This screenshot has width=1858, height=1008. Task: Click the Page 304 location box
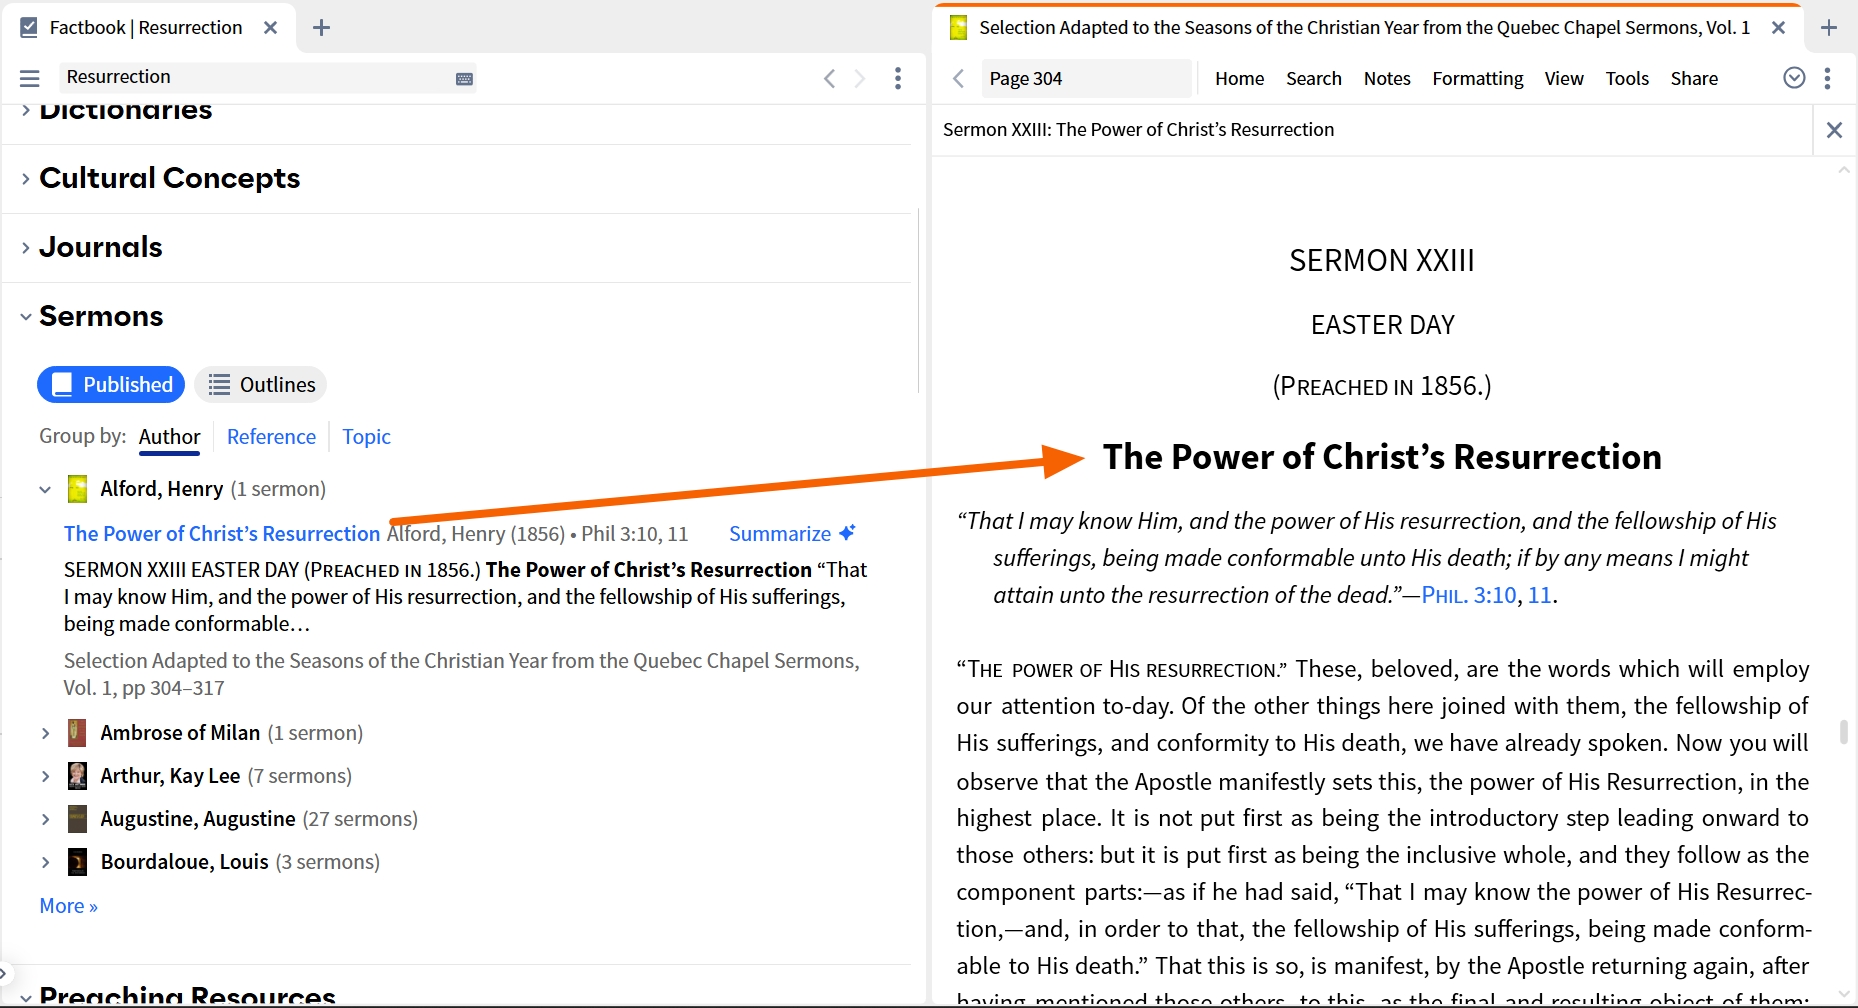[x=1087, y=78]
